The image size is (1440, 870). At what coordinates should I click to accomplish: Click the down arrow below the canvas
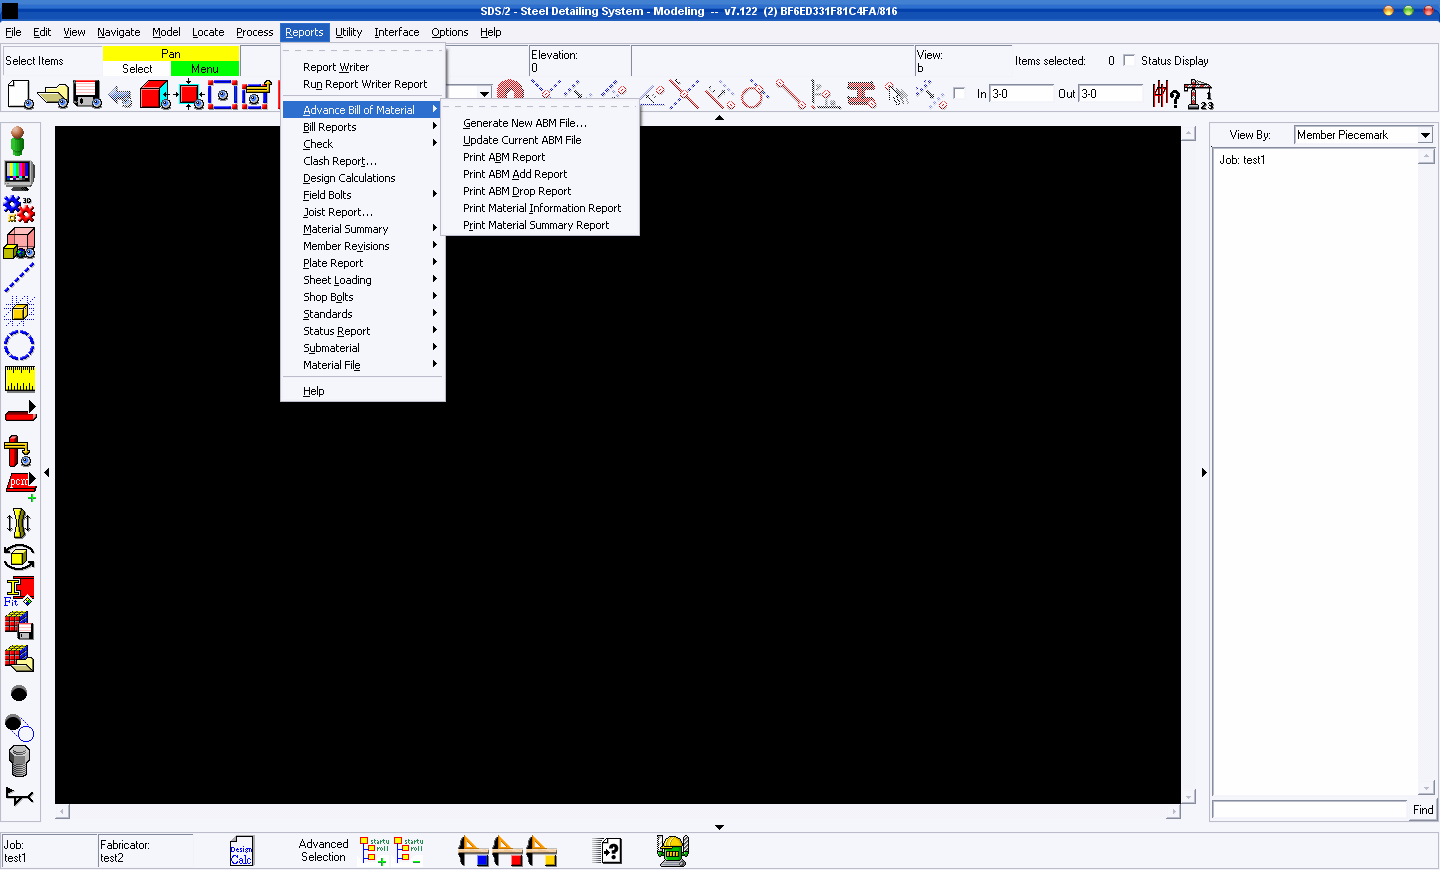719,827
